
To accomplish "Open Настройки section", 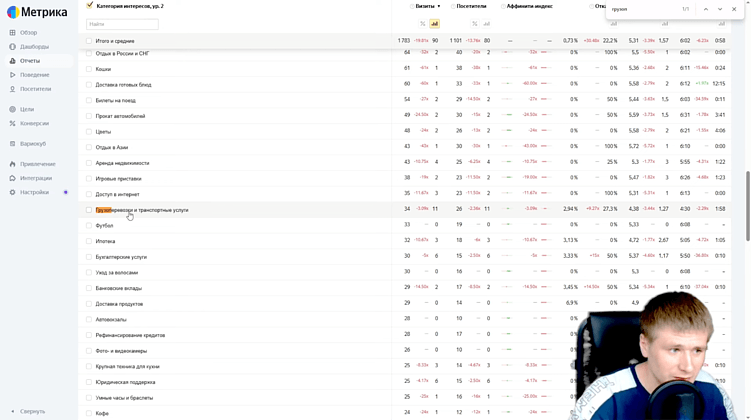I will click(34, 192).
